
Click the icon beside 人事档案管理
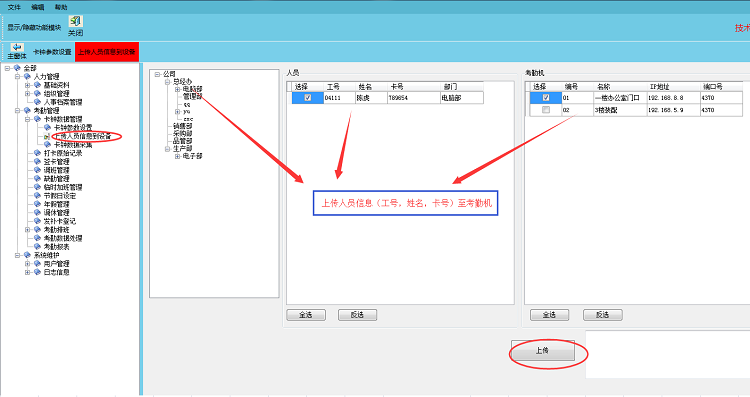[x=37, y=102]
